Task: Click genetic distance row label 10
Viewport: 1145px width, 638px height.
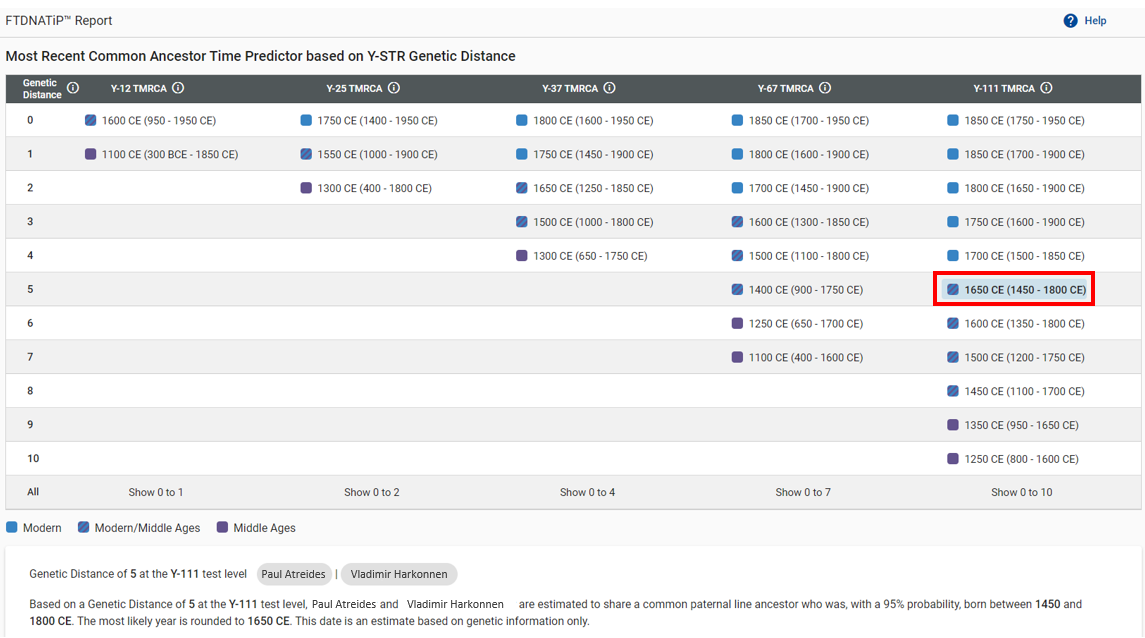Action: (x=33, y=458)
